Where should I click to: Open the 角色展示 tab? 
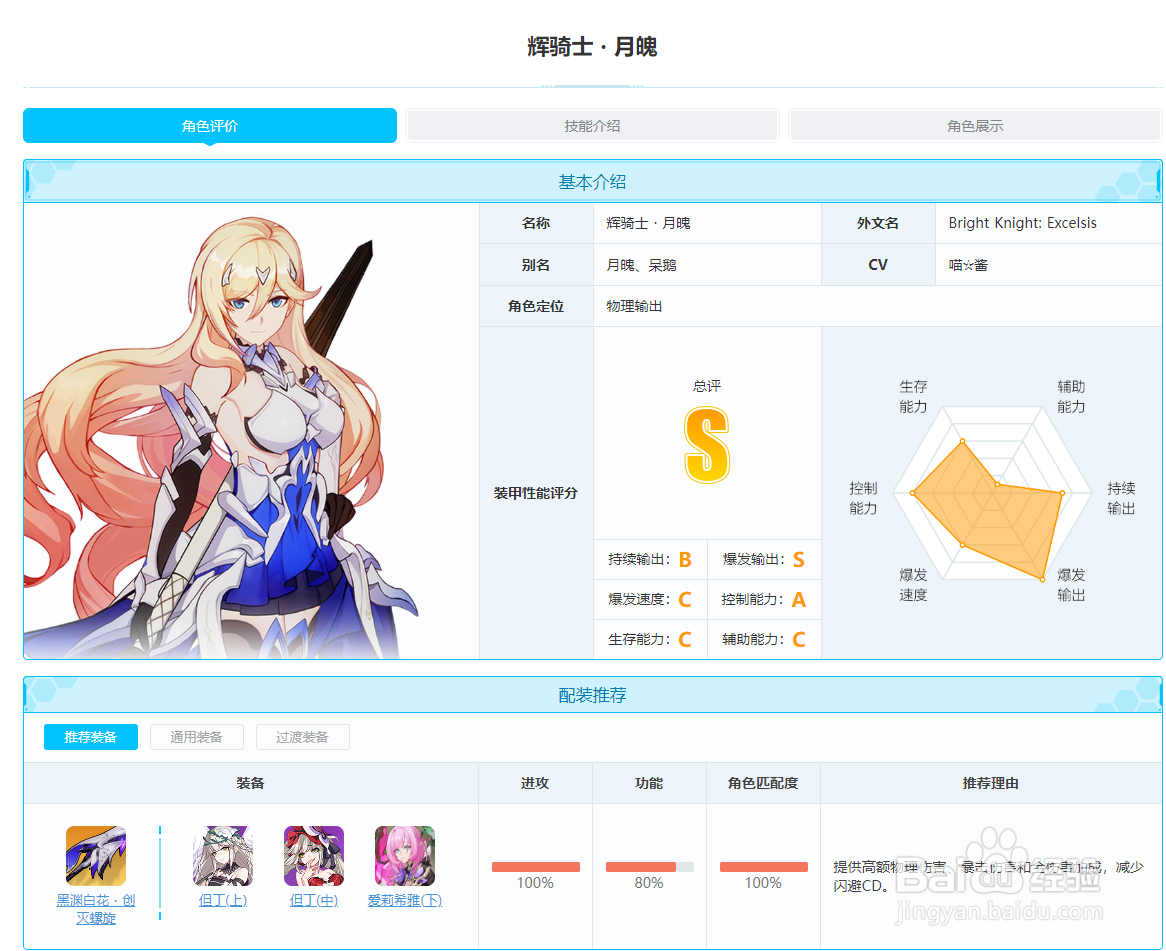tap(975, 125)
